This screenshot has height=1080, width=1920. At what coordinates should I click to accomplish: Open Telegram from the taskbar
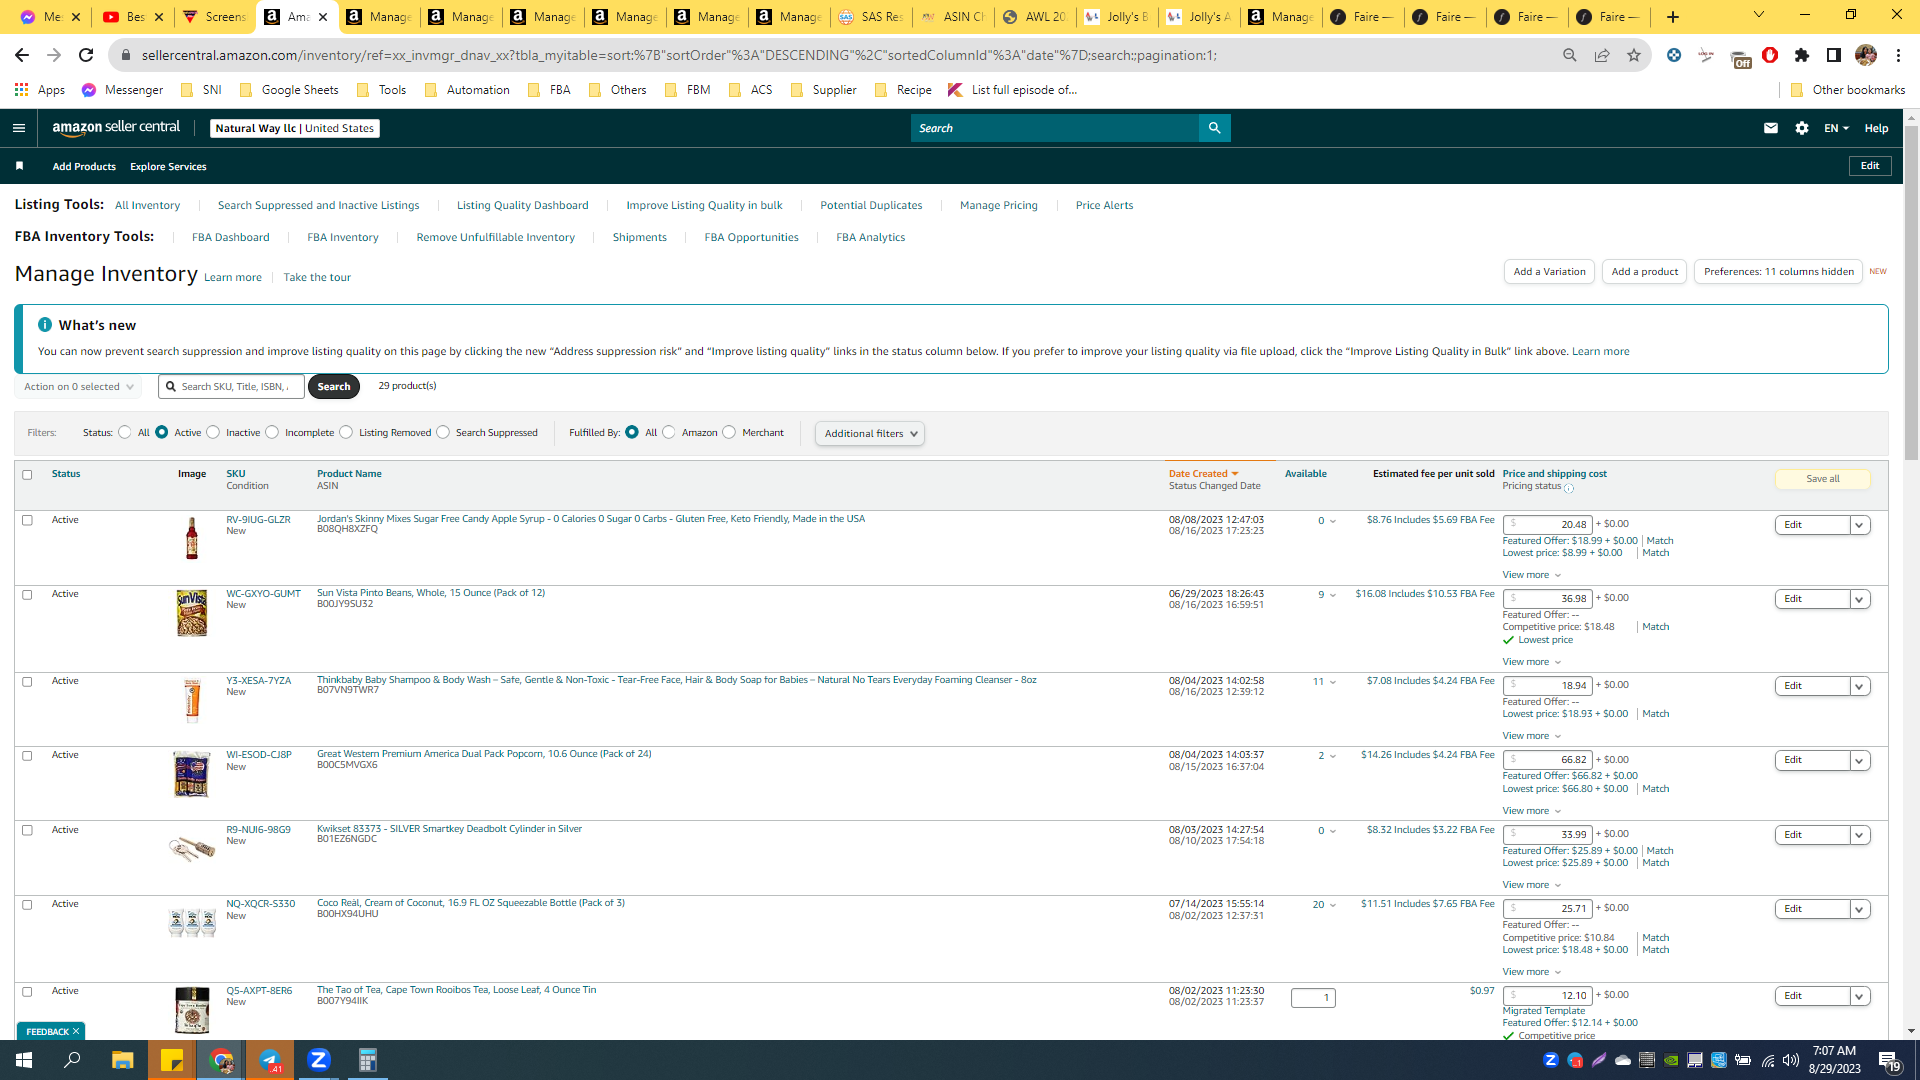click(x=270, y=1060)
